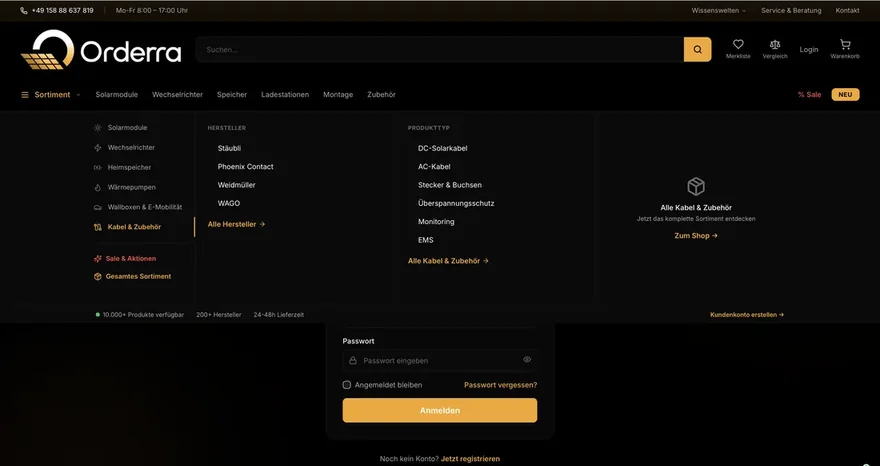Image resolution: width=880 pixels, height=466 pixels.
Task: Click the % Sale link
Action: pyautogui.click(x=809, y=95)
